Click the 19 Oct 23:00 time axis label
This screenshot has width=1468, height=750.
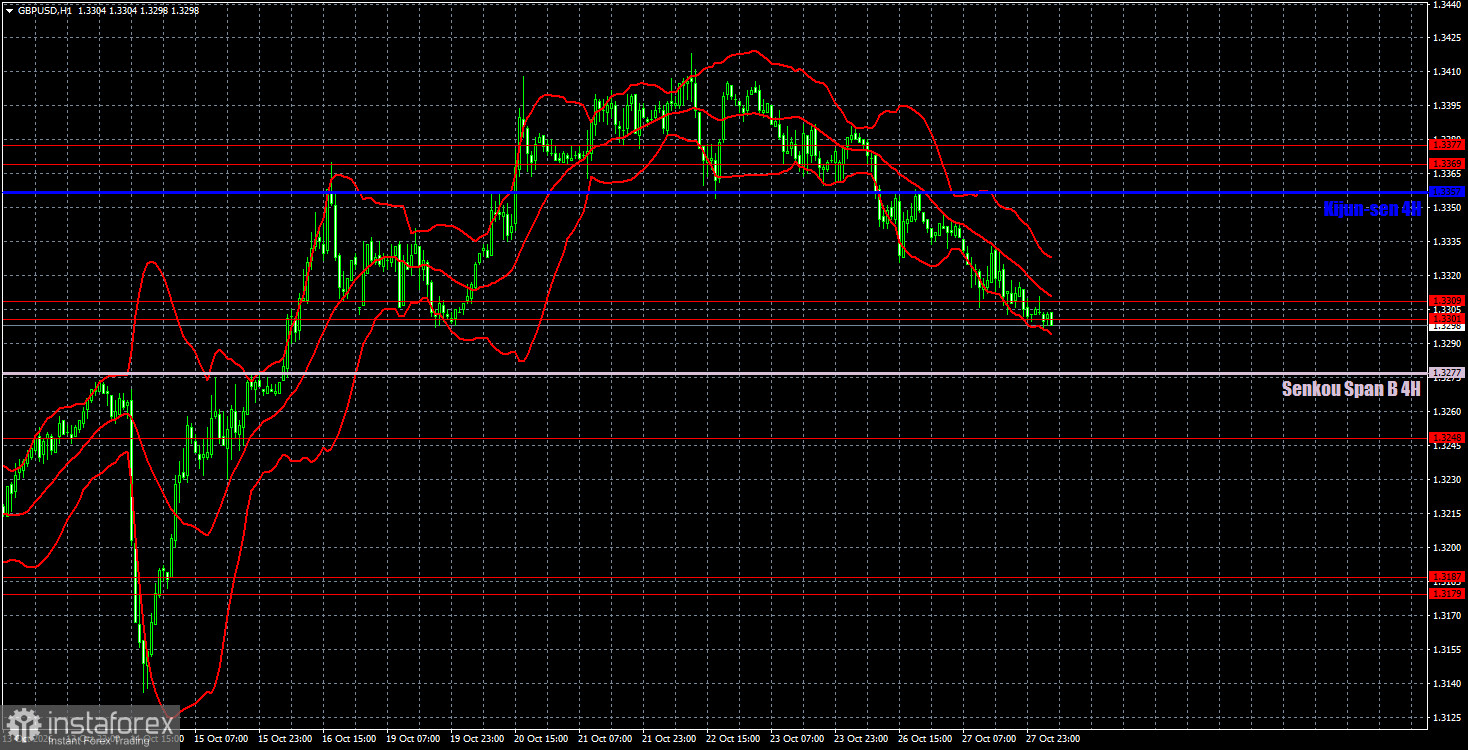(x=477, y=739)
